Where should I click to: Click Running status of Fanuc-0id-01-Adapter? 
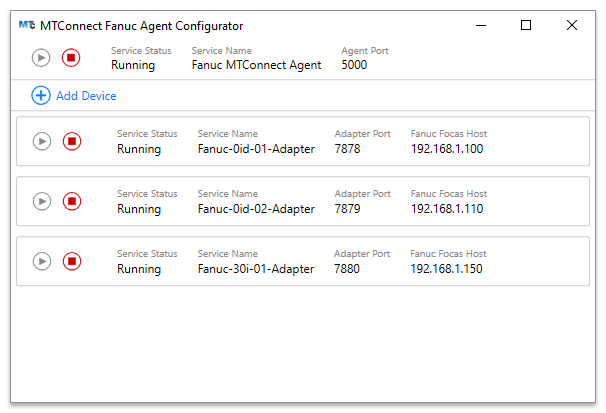tap(139, 150)
